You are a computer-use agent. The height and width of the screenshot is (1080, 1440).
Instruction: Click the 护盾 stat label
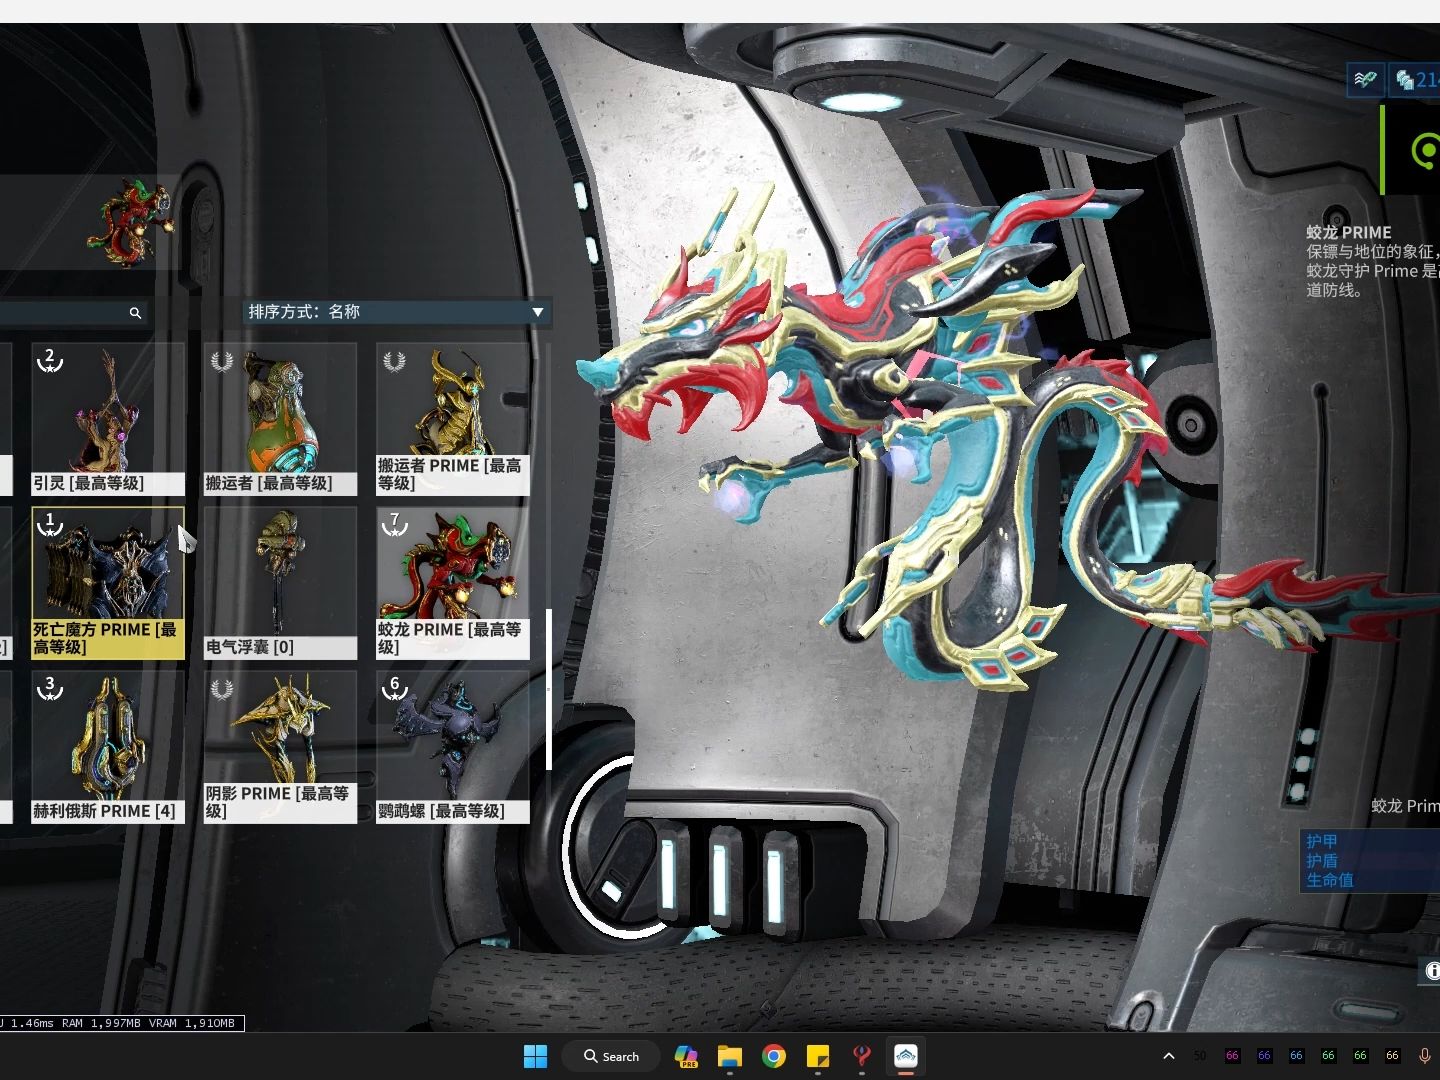1321,861
